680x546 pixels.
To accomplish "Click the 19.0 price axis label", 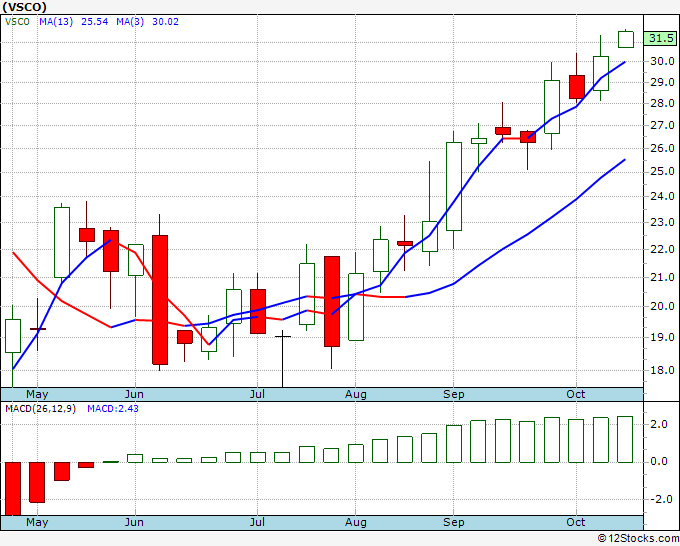I will 662,337.
